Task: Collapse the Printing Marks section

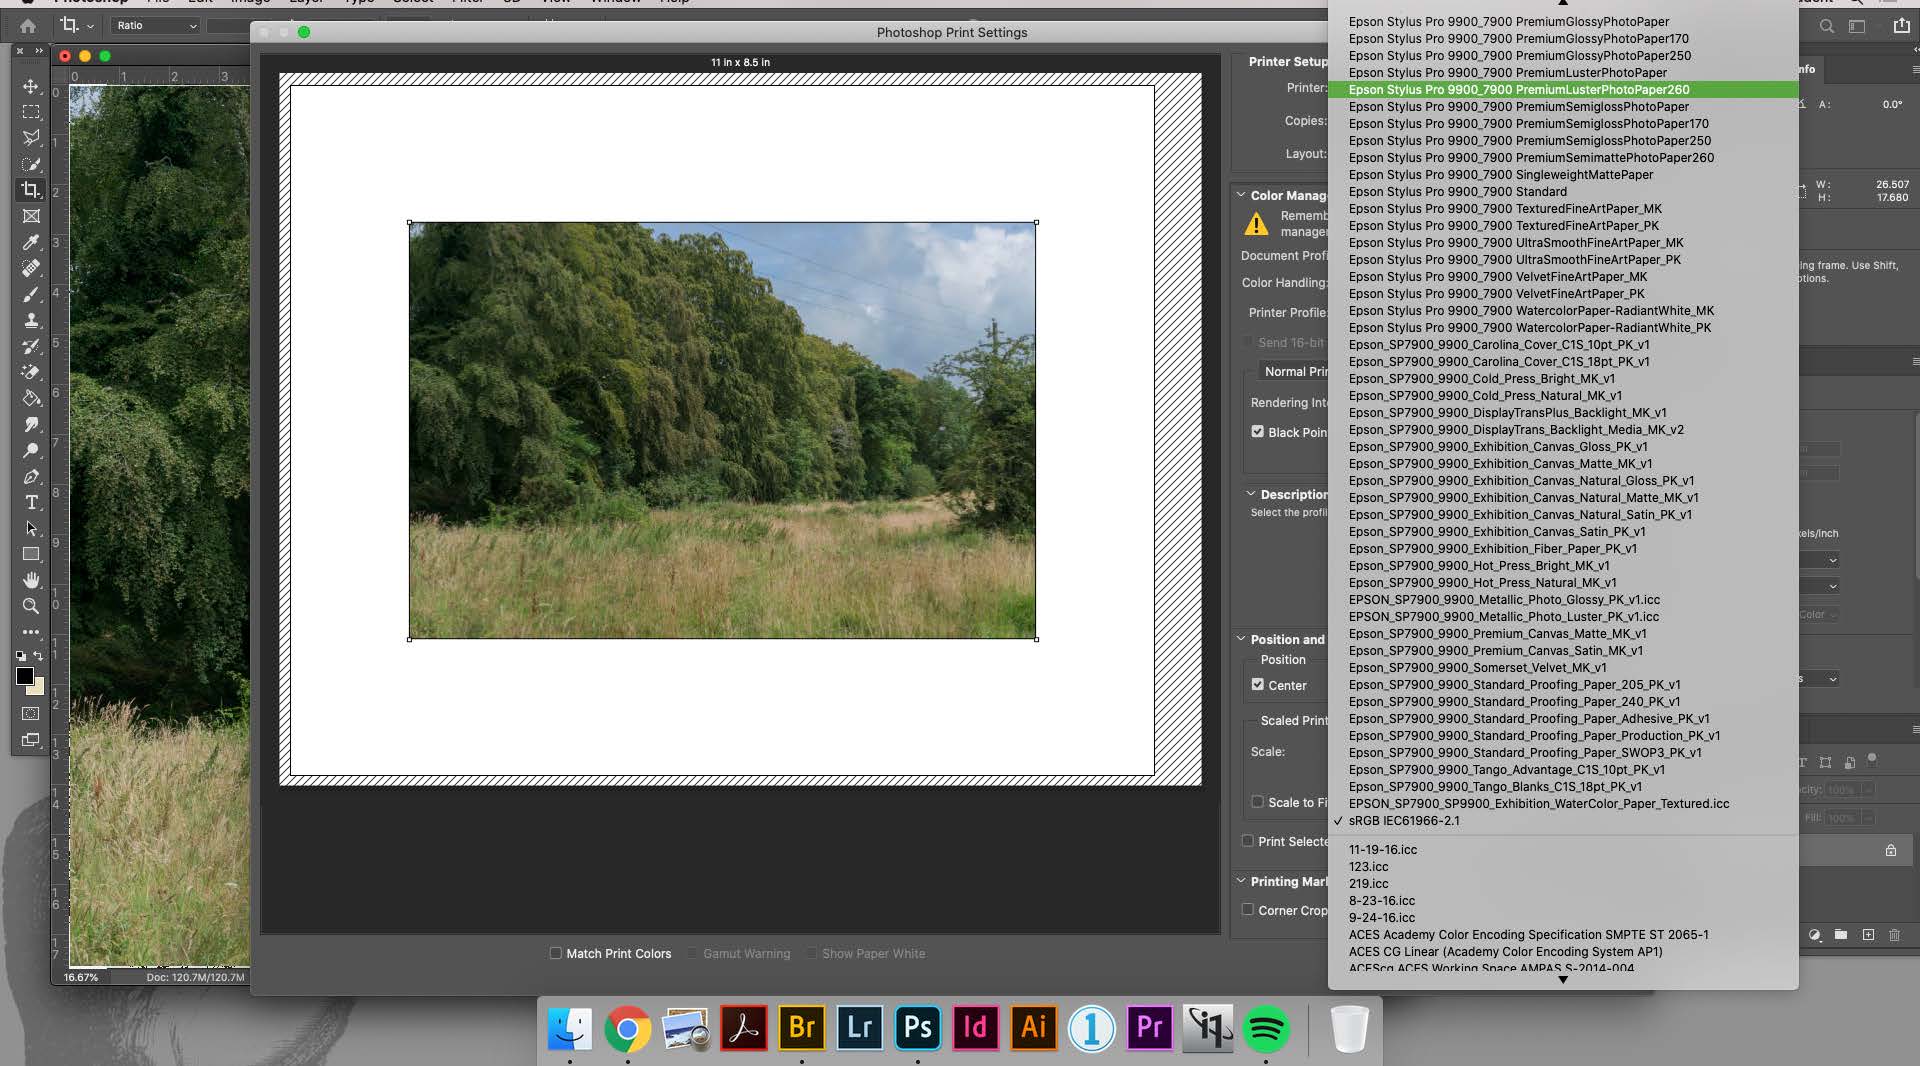Action: (x=1241, y=881)
